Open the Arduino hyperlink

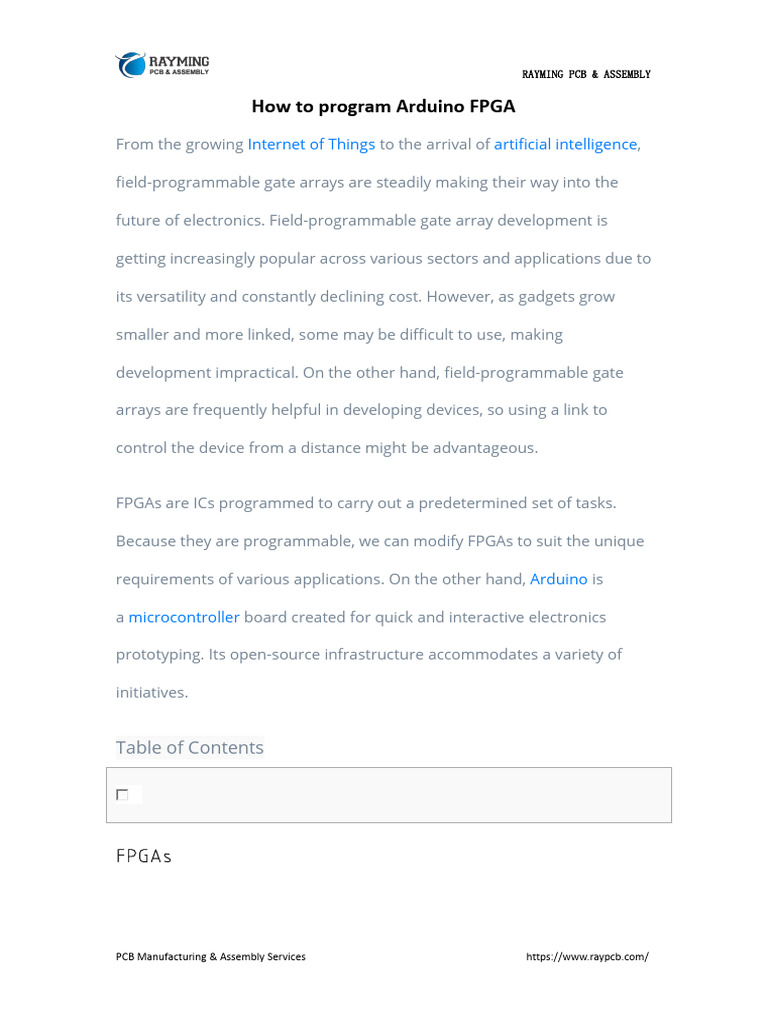[x=558, y=579]
